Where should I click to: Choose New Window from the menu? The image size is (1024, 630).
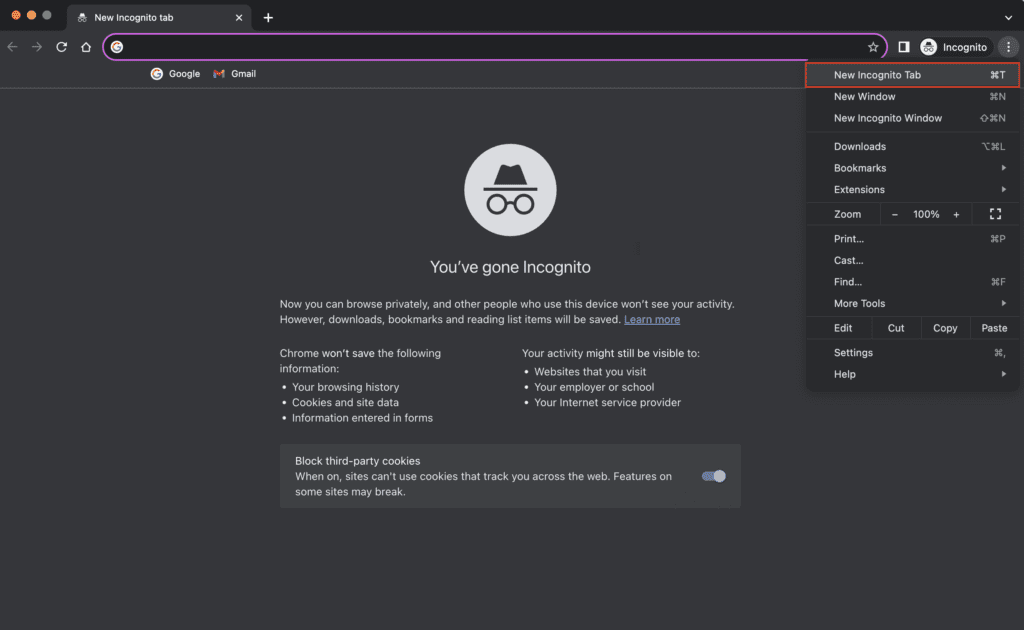pyautogui.click(x=912, y=97)
